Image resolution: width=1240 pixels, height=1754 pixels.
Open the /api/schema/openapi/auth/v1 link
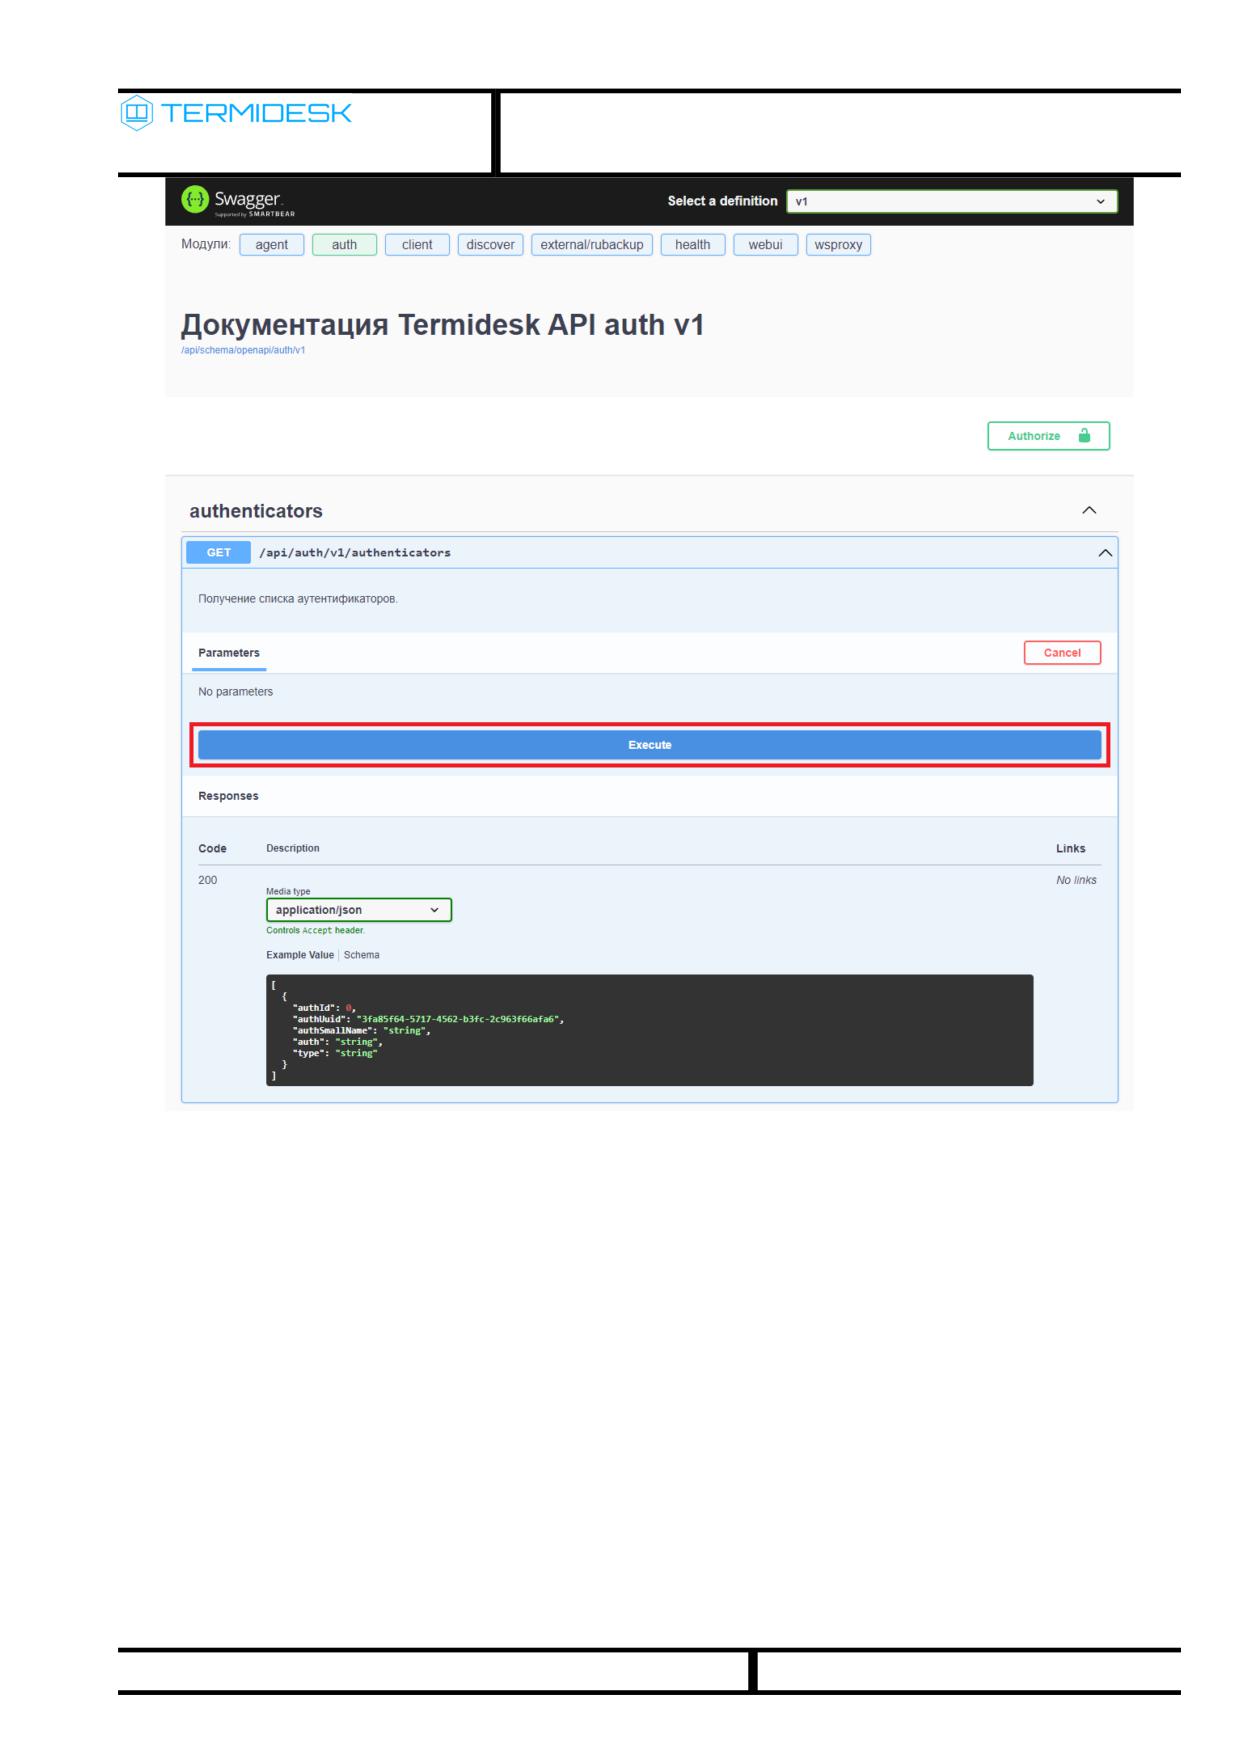243,350
